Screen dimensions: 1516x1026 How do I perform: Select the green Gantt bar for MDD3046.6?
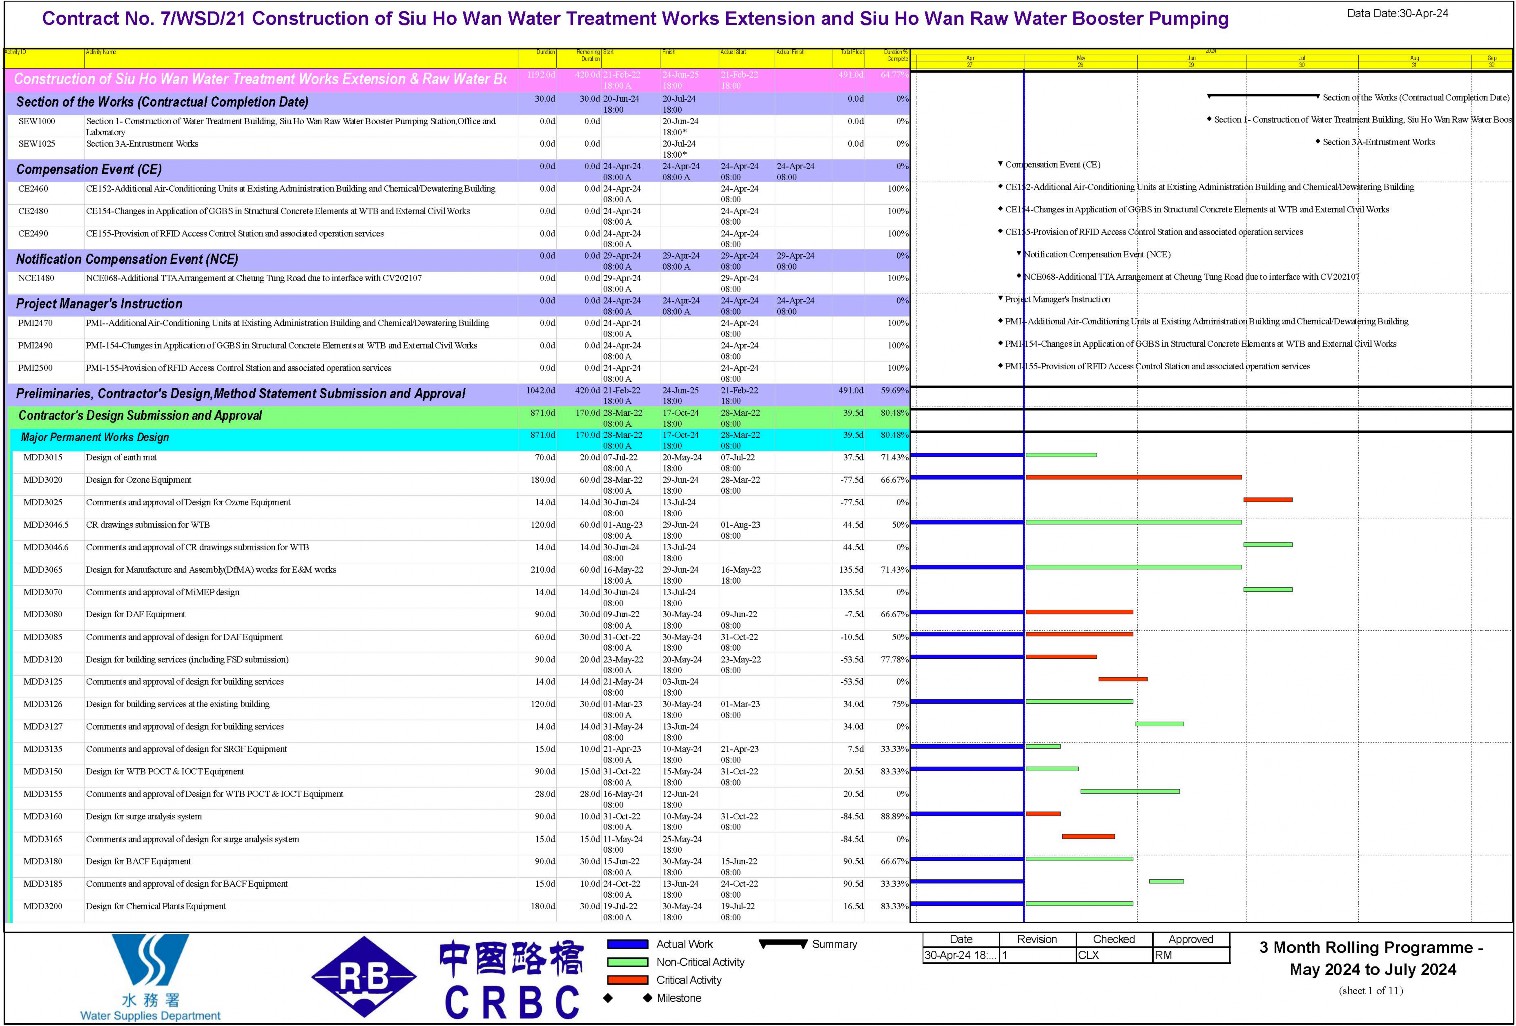[x=1268, y=544]
